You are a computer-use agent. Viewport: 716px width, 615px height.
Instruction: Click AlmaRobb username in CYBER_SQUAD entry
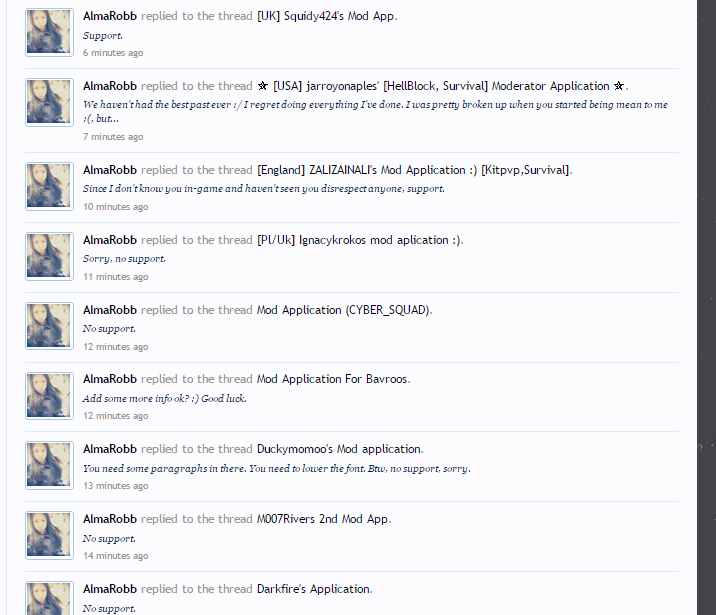(x=110, y=310)
